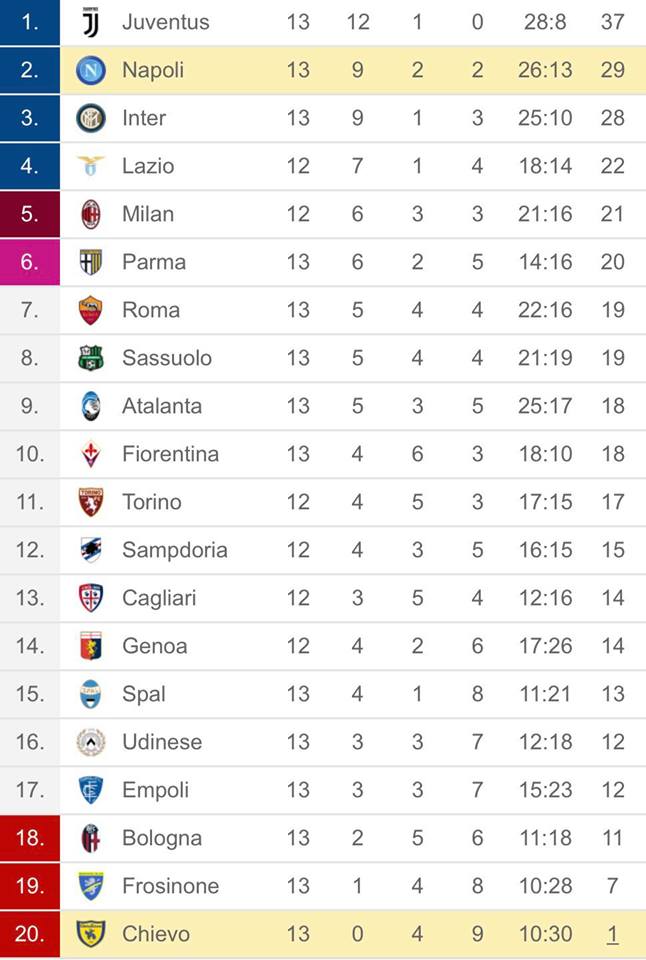
Task: Select the Genoa team crest
Action: [x=91, y=646]
